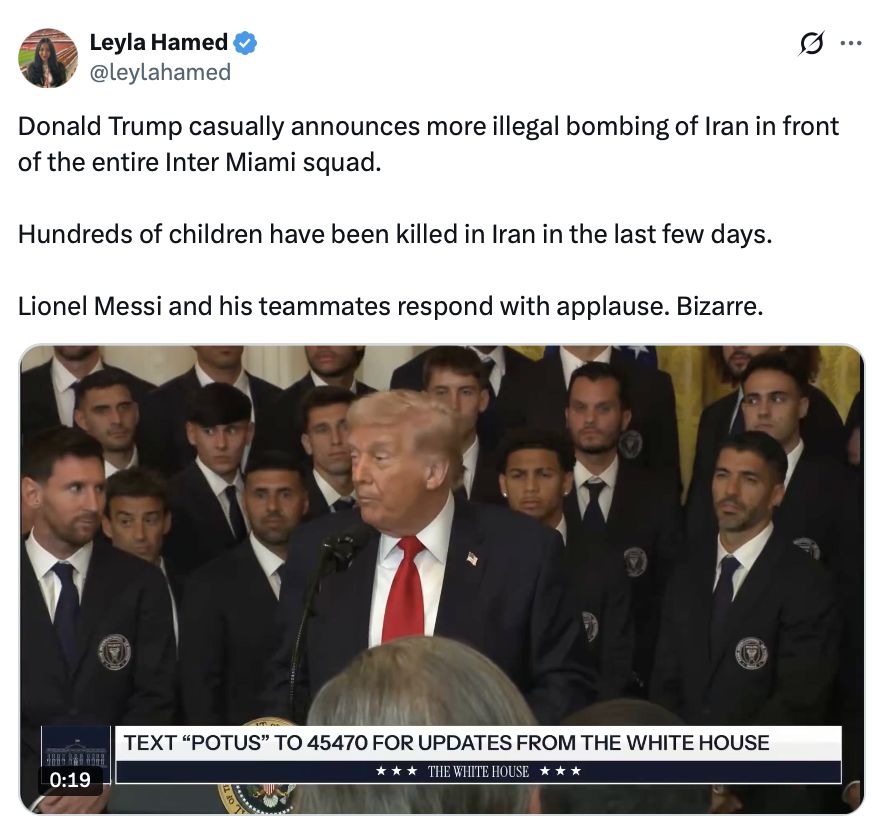Screen dimensions: 872x838
Task: Select the paragraph about Inter Miami squad
Action: point(428,144)
